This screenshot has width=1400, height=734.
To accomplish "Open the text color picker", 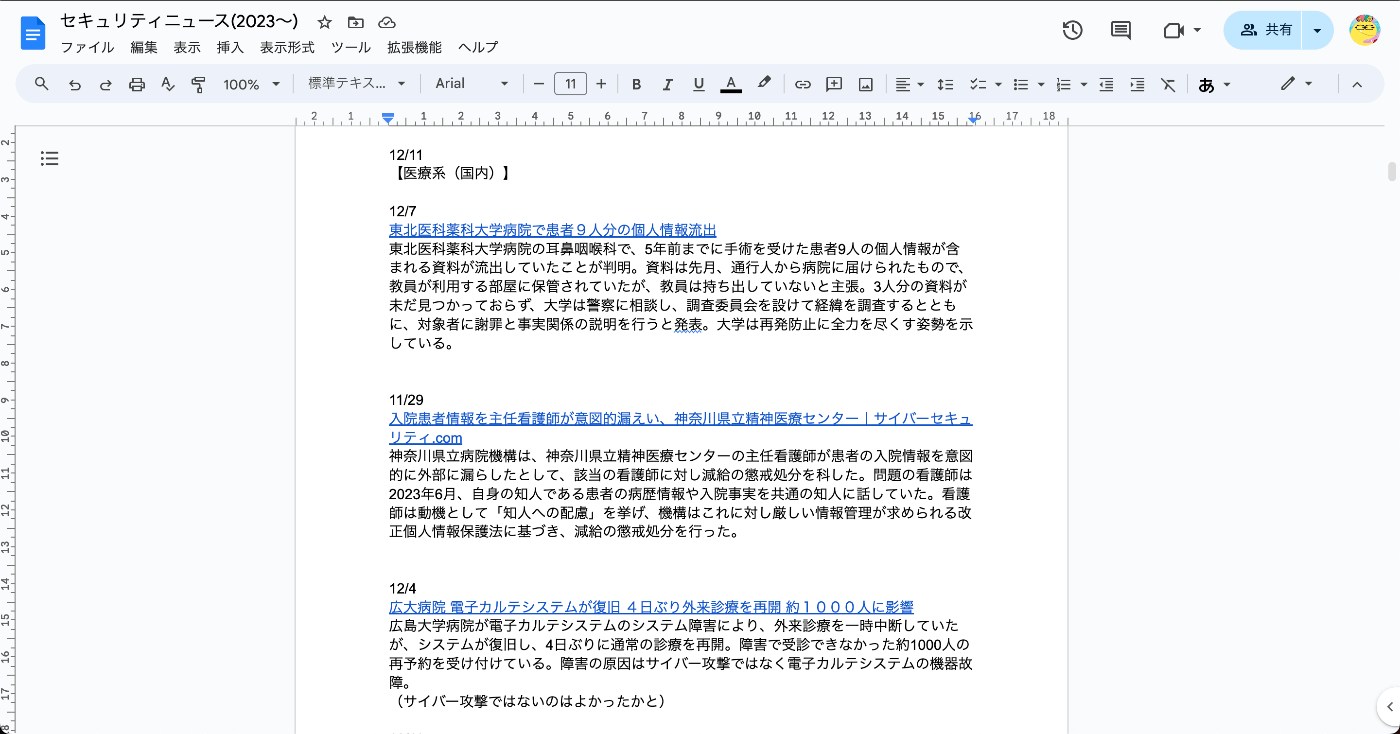I will tap(731, 84).
